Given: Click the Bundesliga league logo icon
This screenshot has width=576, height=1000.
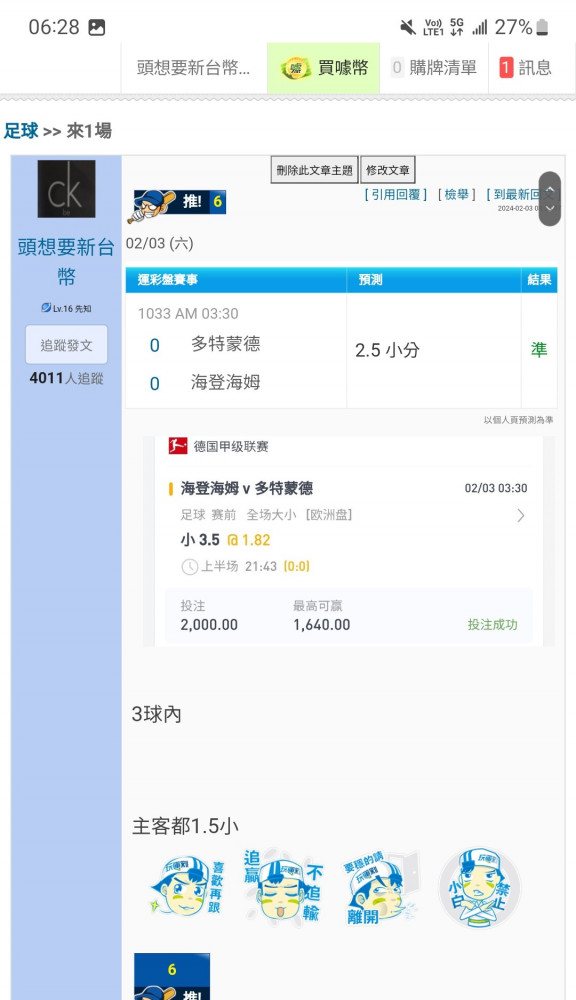Looking at the screenshot, I should point(177,445).
